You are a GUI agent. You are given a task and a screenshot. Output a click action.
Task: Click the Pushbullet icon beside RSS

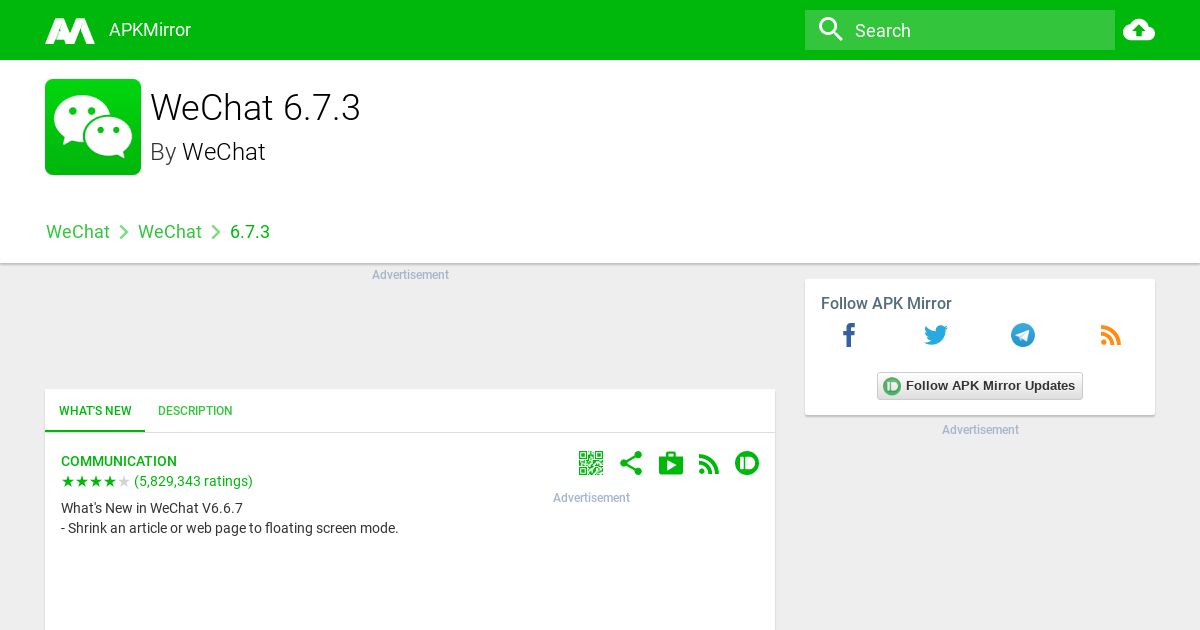pyautogui.click(x=747, y=463)
